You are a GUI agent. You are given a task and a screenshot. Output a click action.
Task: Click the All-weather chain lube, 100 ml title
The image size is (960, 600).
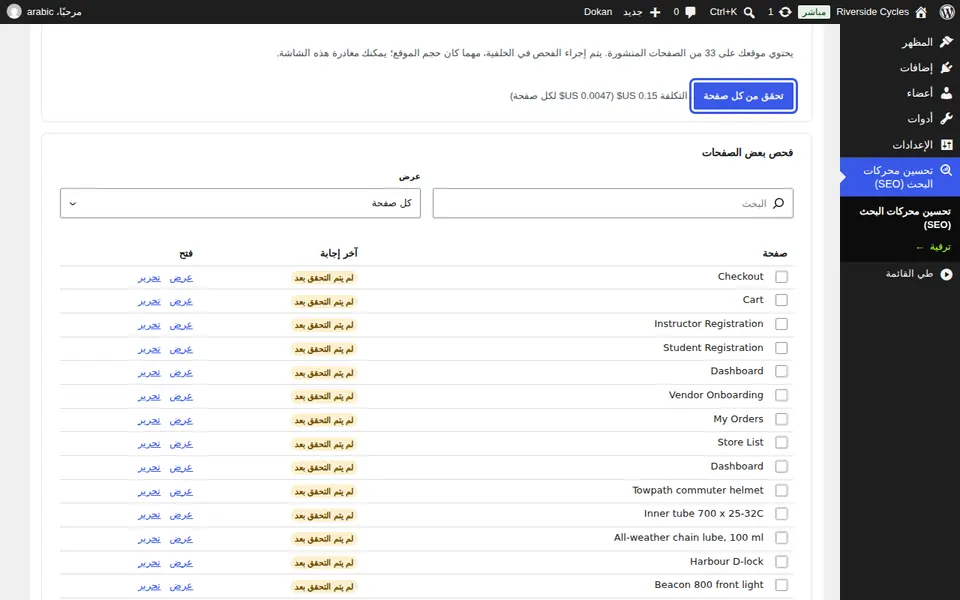[x=689, y=538]
